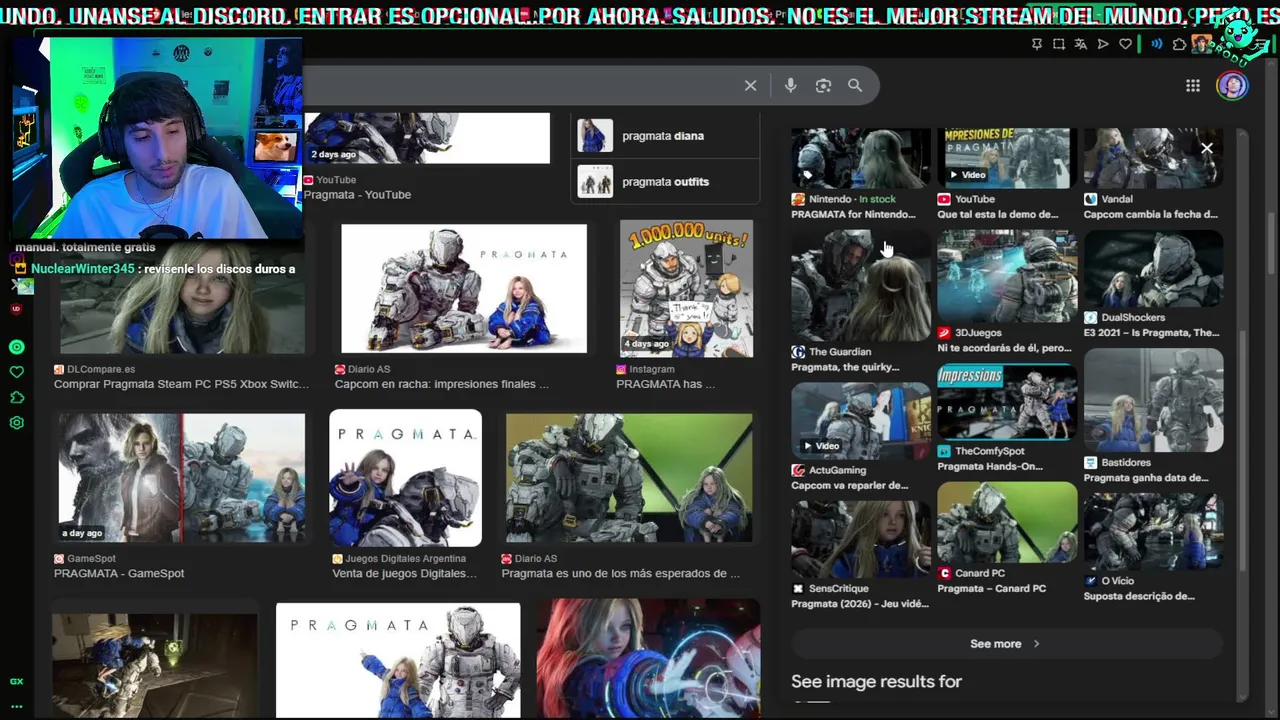Bookmark the page with the toolbar heart icon
The image size is (1280, 720).
click(1125, 44)
